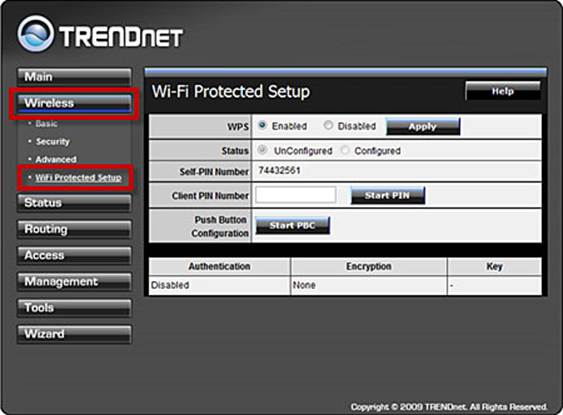Open the Wireless menu section
The width and height of the screenshot is (563, 415).
coord(74,103)
